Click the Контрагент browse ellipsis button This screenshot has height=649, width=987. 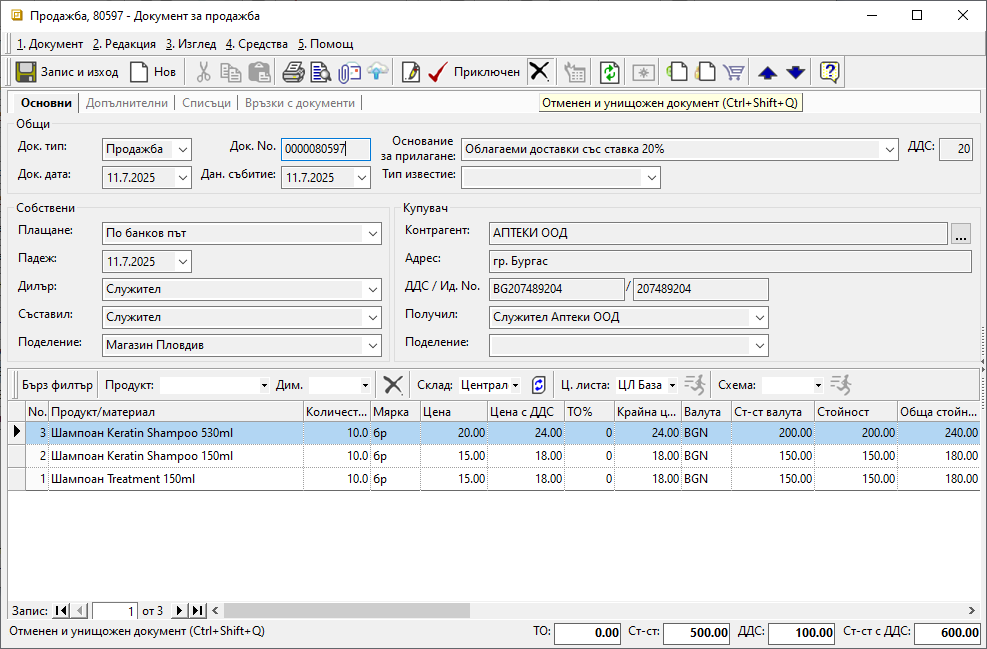coord(961,234)
